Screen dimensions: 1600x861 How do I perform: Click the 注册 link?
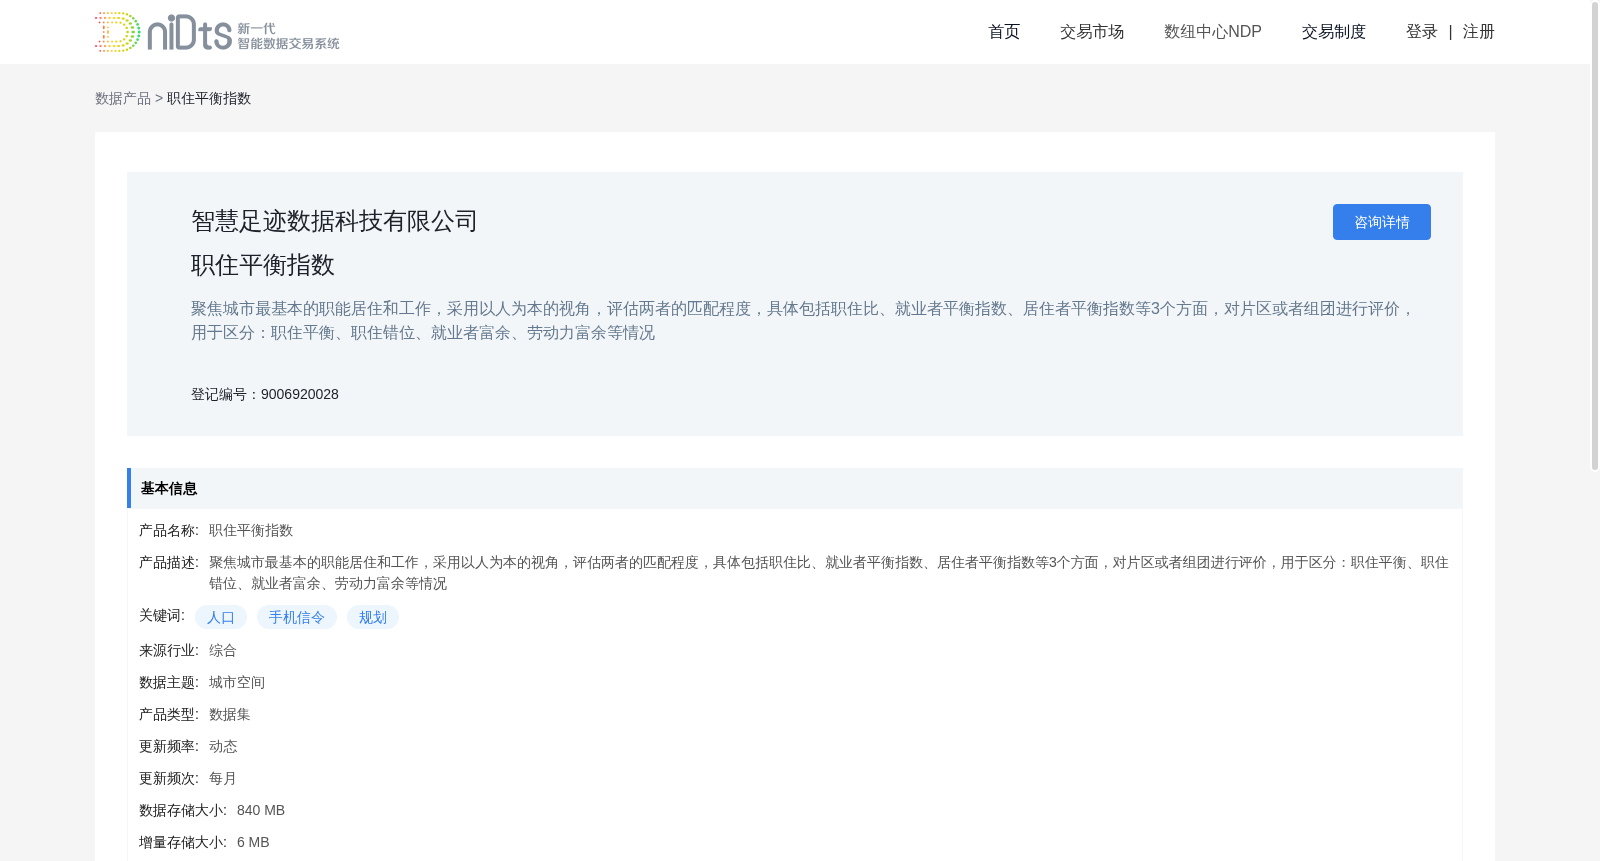[1478, 32]
